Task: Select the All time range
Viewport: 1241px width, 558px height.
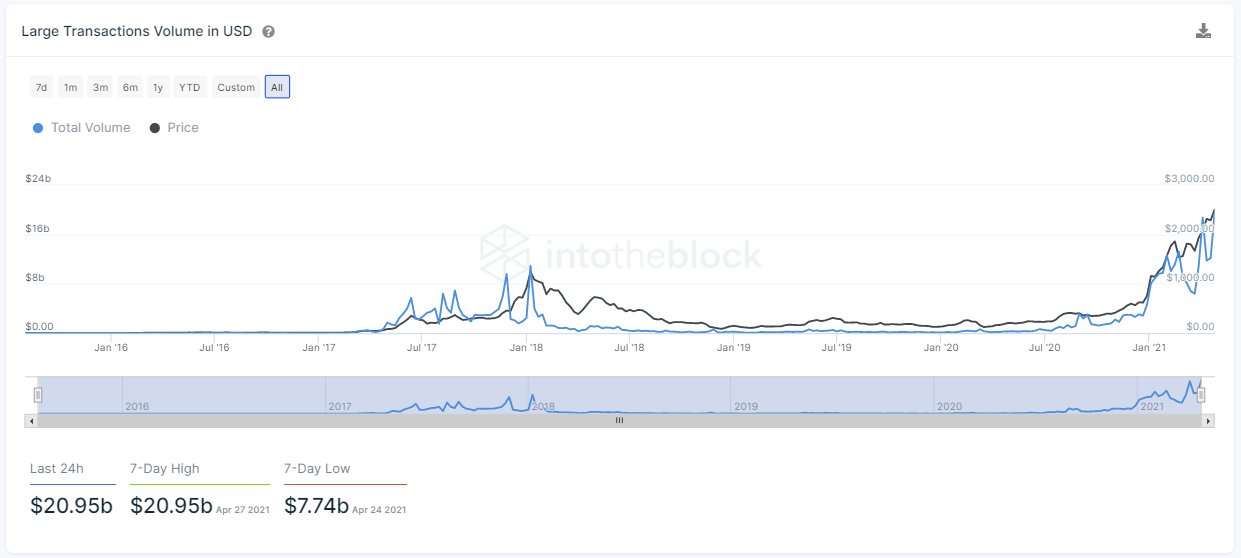Action: click(277, 88)
